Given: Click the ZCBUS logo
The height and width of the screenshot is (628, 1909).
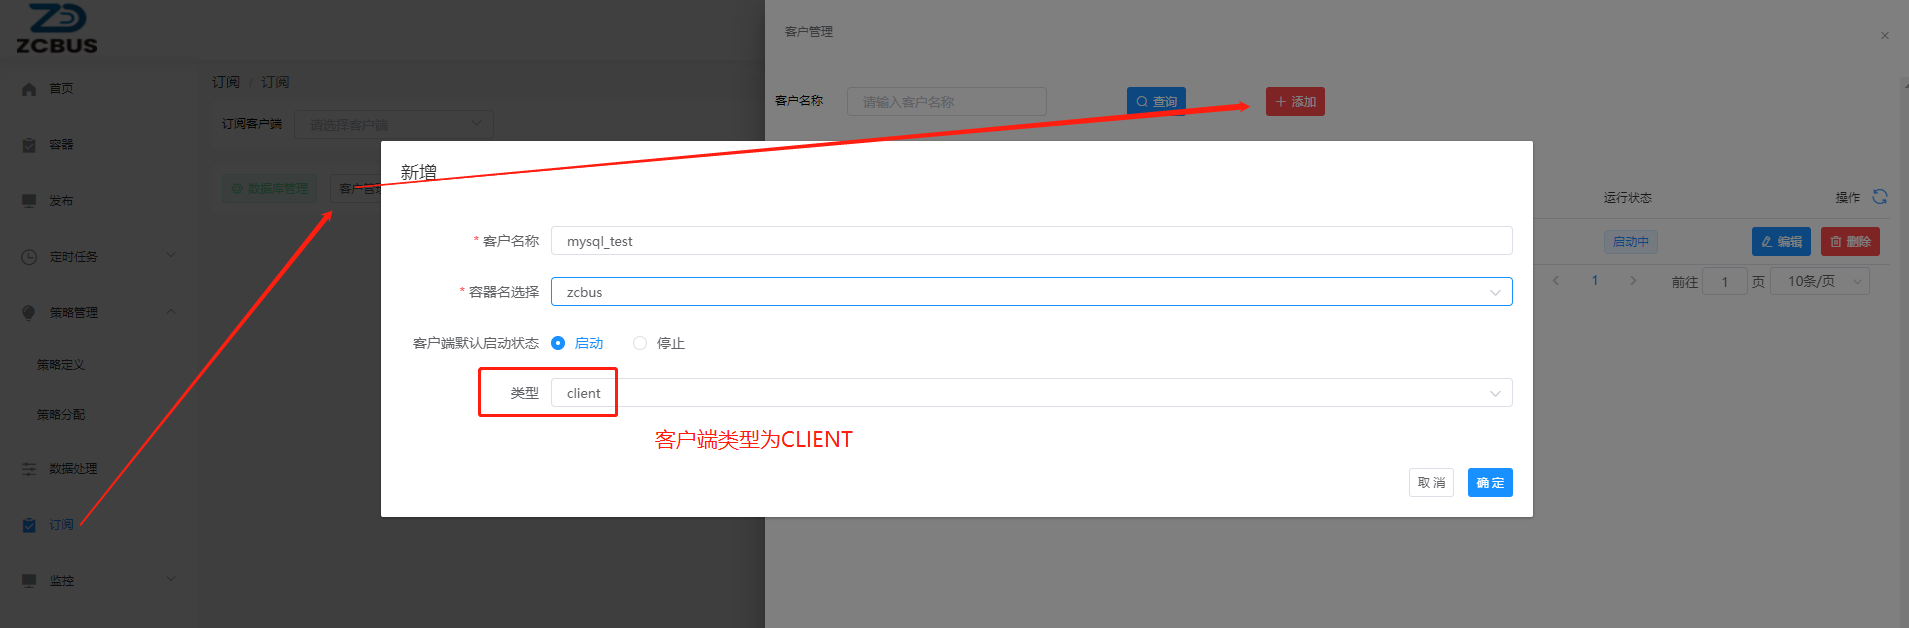Looking at the screenshot, I should (x=57, y=29).
